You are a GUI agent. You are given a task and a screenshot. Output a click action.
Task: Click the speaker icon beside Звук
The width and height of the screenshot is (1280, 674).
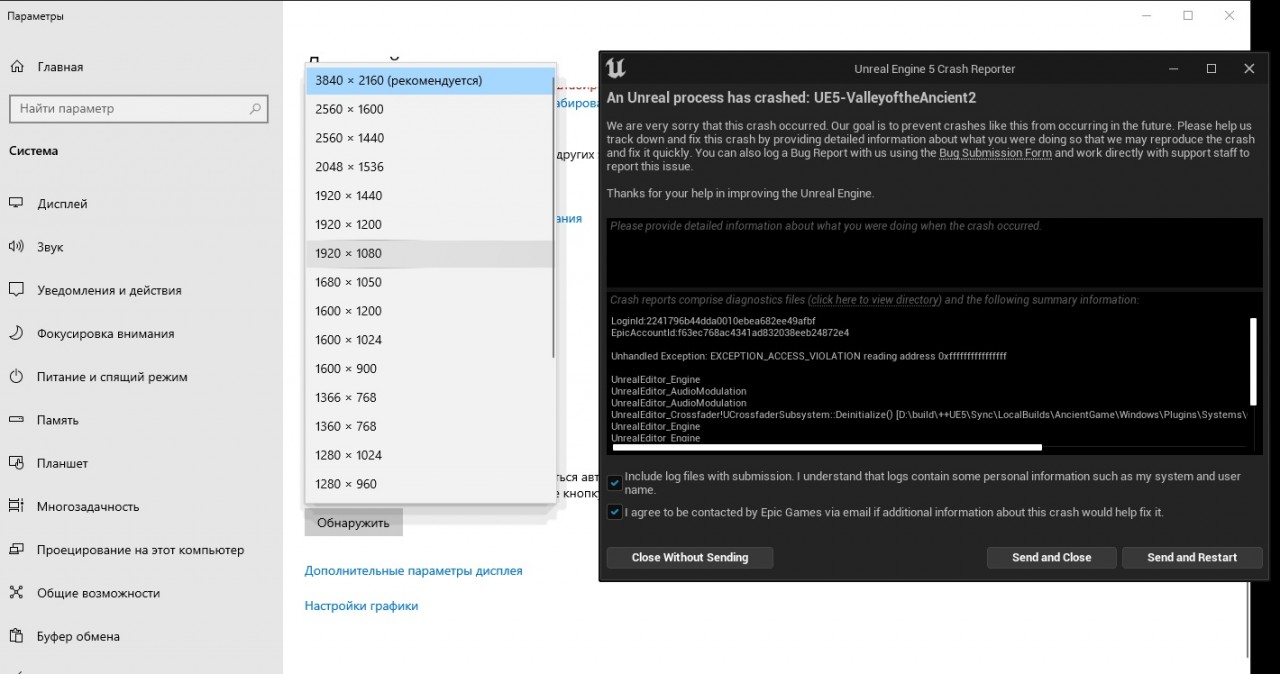point(16,247)
